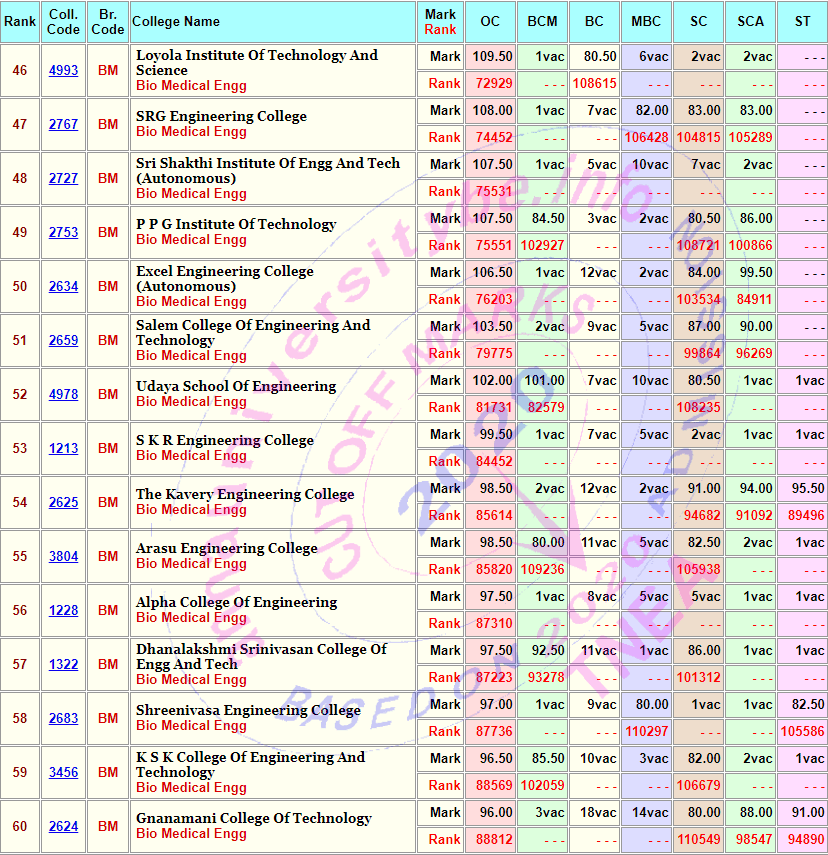Click the 4978 college code link

(x=63, y=394)
